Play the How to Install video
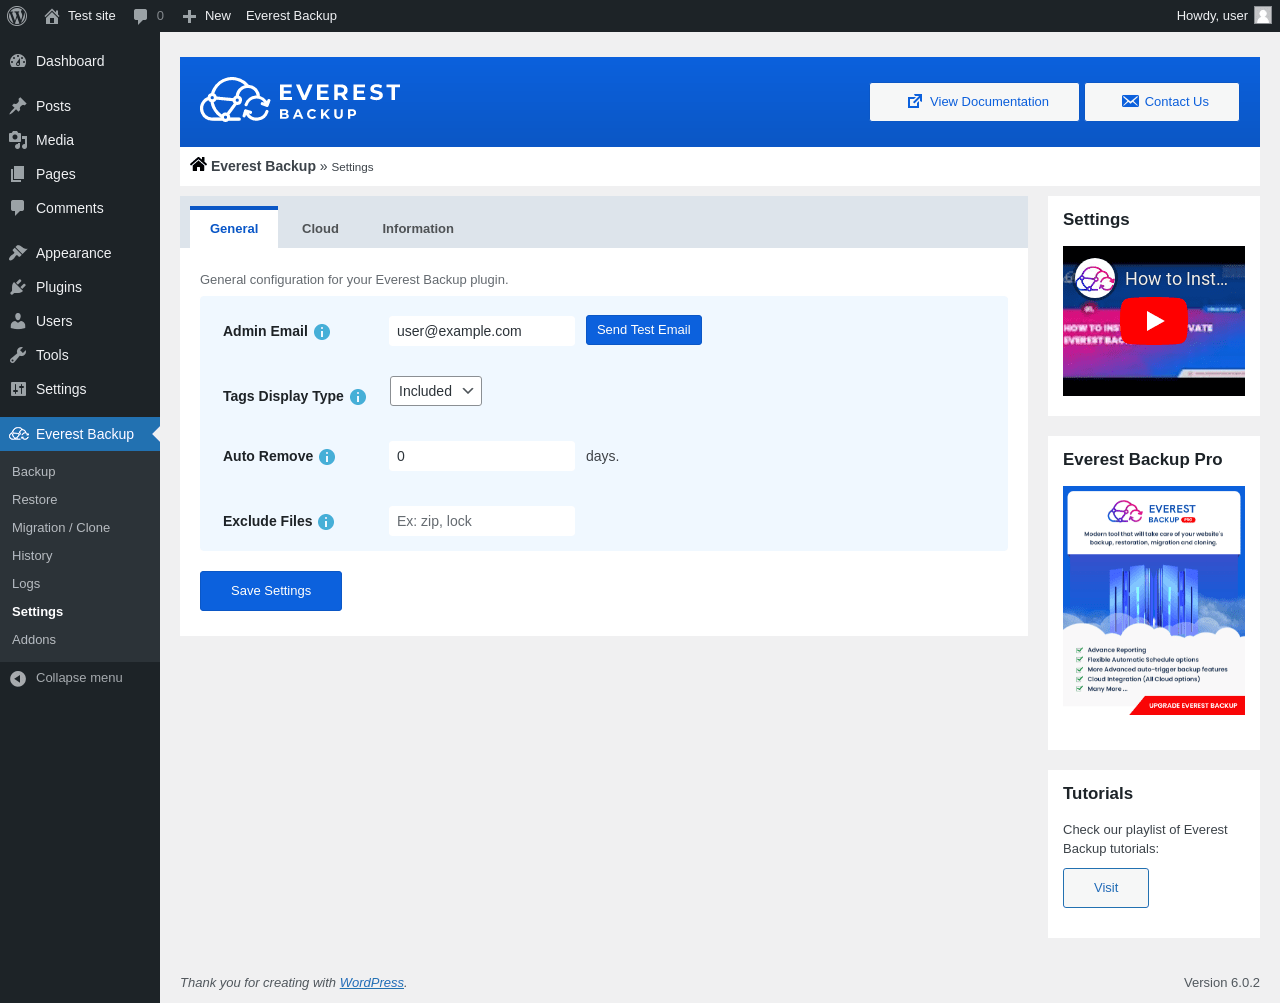 (1154, 321)
